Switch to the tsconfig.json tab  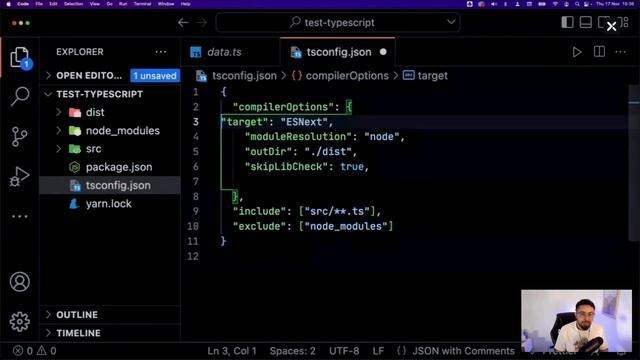click(338, 52)
